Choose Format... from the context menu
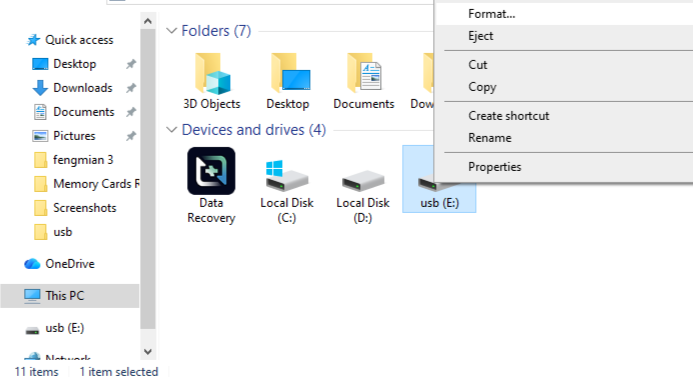 (564, 14)
